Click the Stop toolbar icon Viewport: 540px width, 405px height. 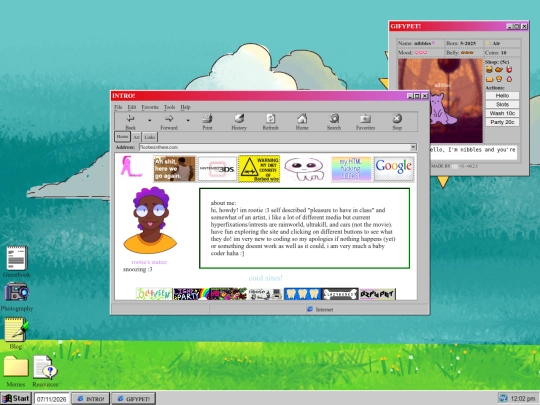[x=397, y=118]
